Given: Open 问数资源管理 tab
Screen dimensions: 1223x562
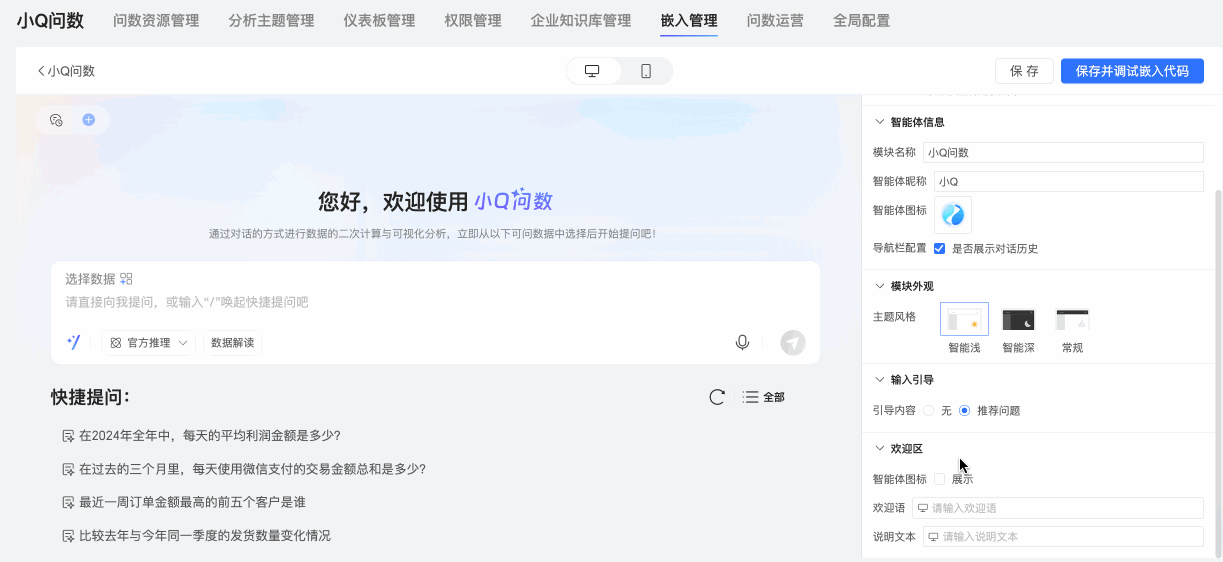Looking at the screenshot, I should [156, 20].
